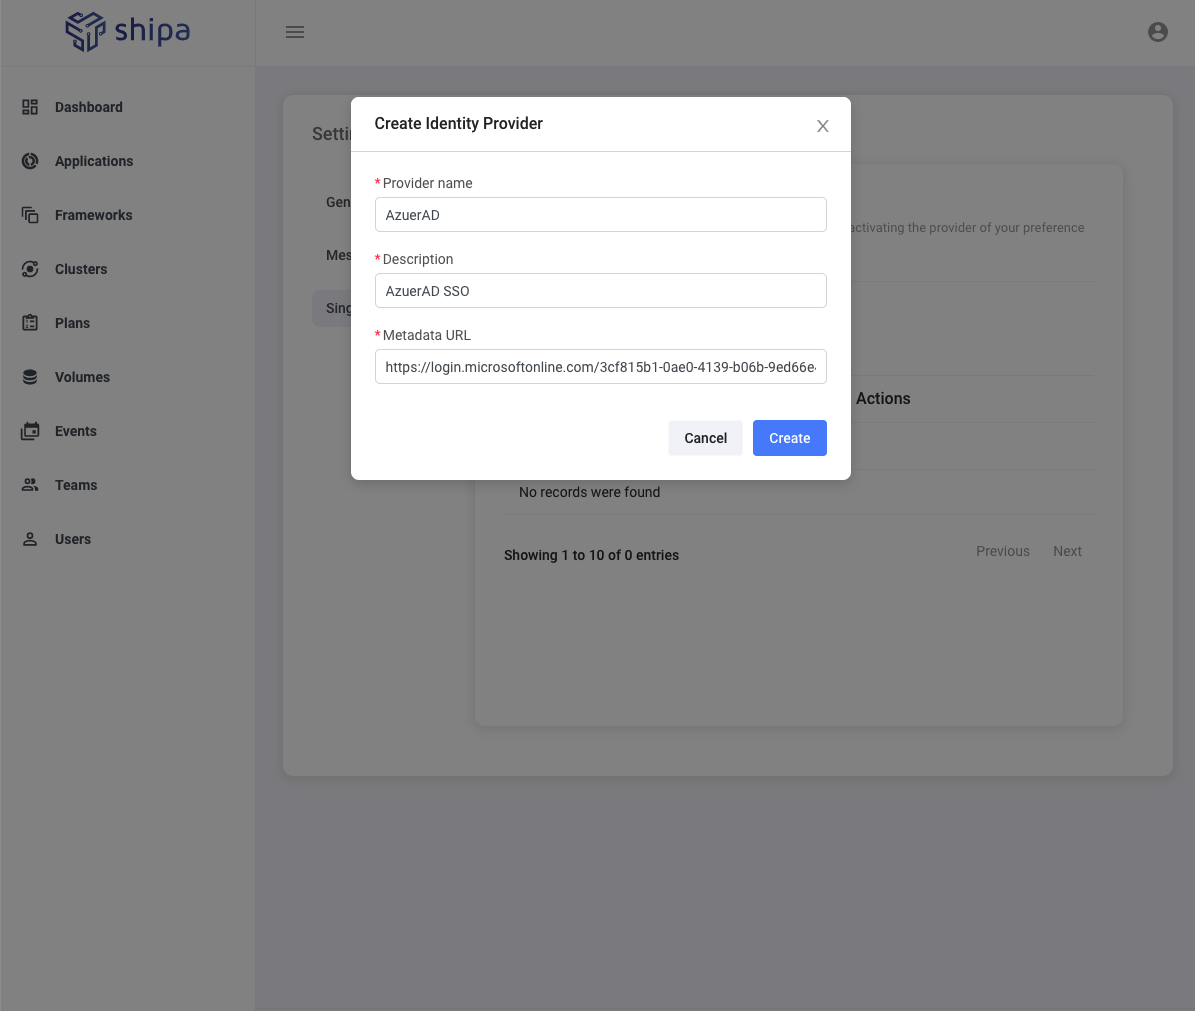Click the 'Metadata URL' label
The width and height of the screenshot is (1195, 1011).
point(426,335)
